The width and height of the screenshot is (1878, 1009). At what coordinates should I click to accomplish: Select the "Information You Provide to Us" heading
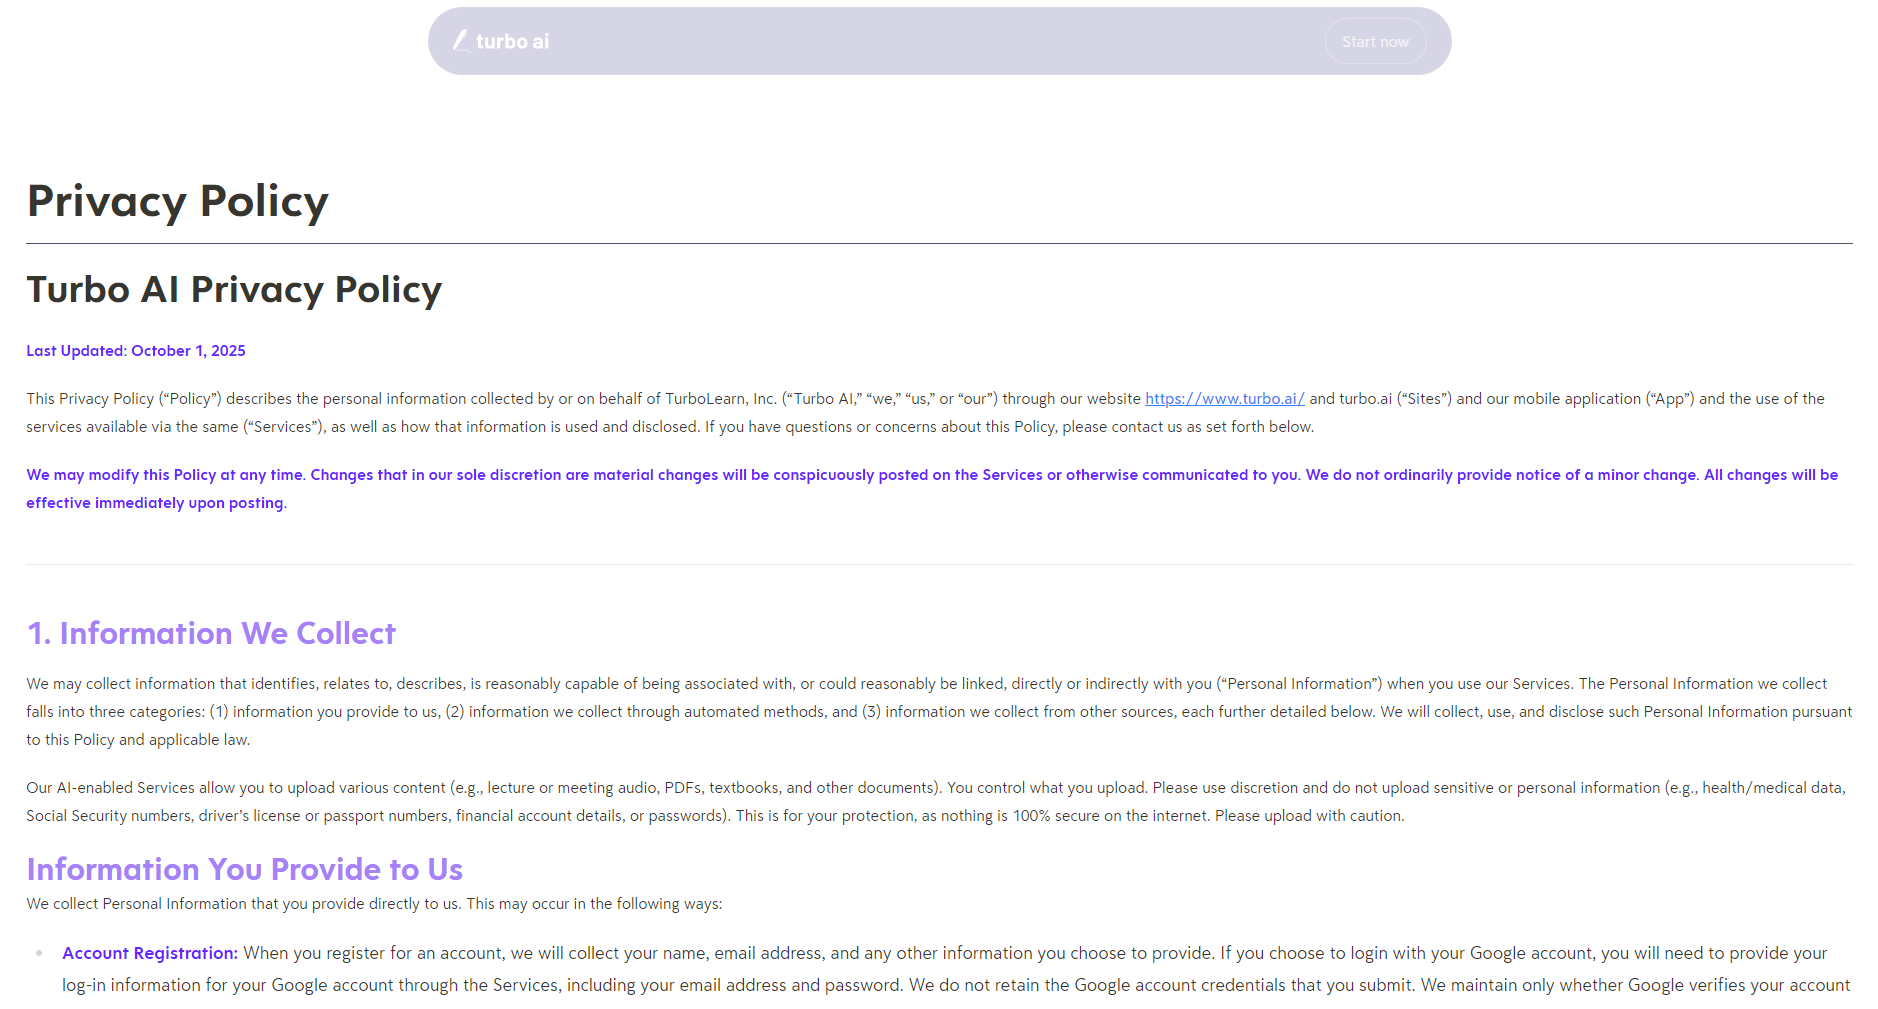tap(244, 870)
